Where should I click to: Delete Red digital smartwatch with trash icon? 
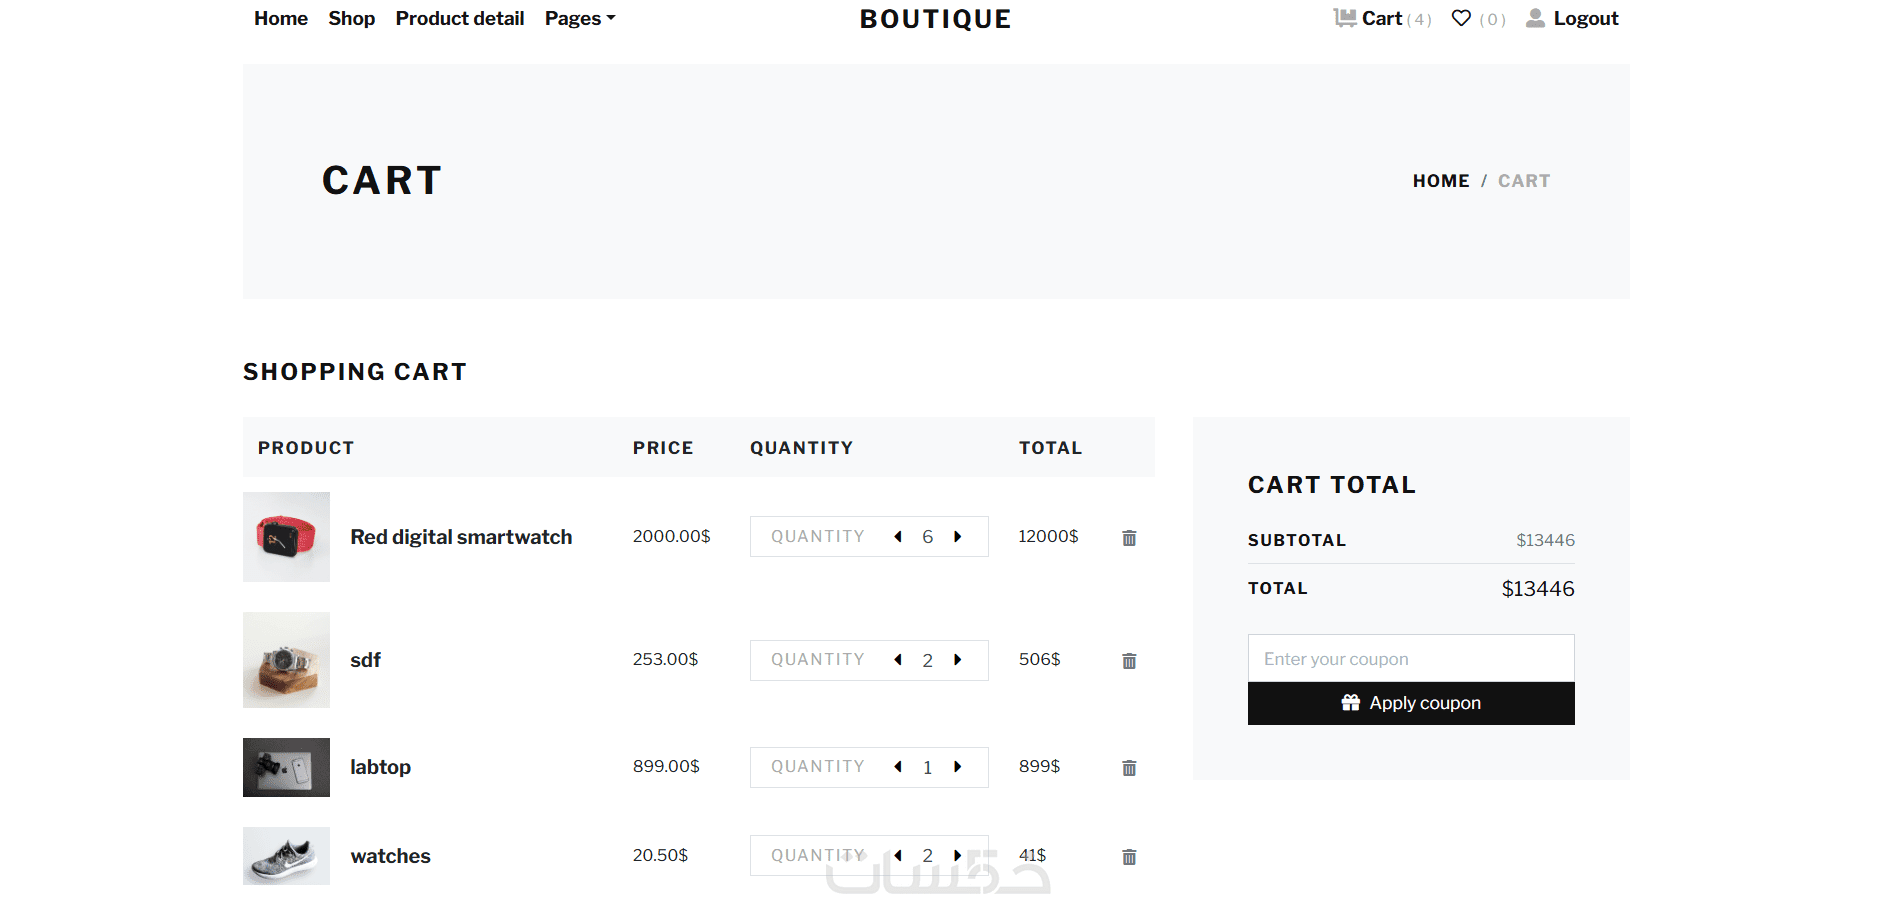[x=1129, y=538]
